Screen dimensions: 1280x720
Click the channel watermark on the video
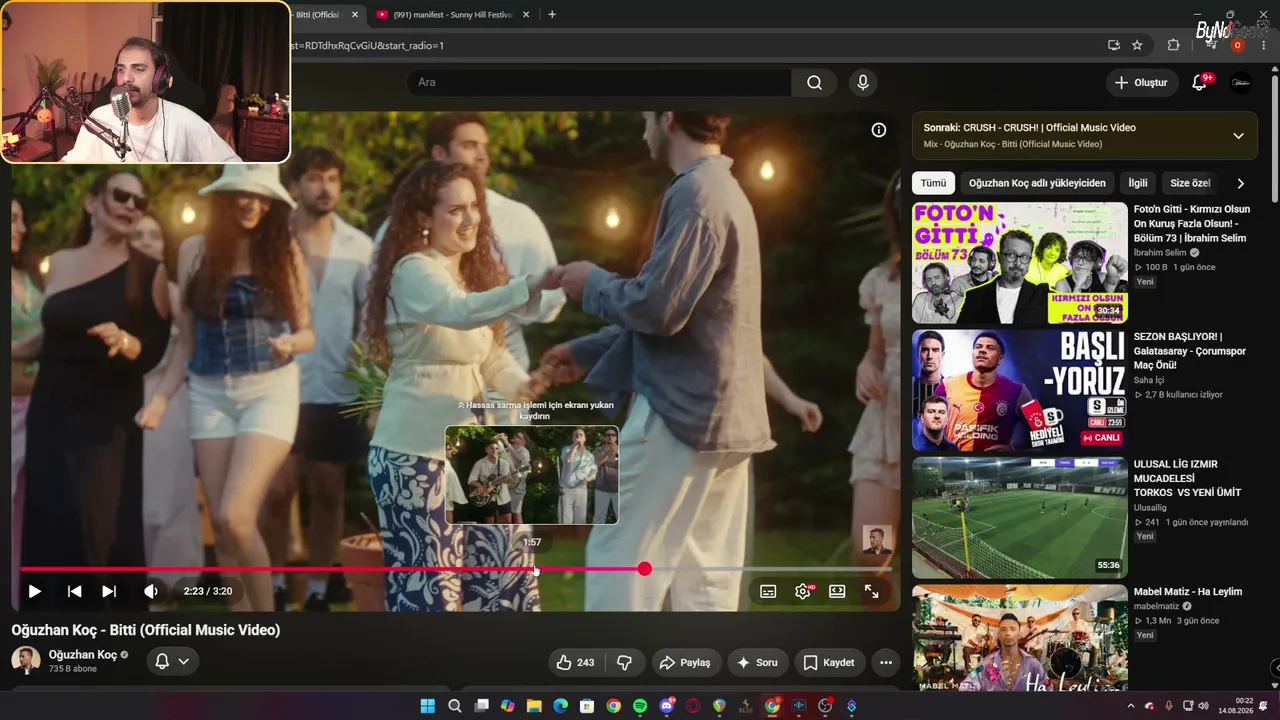(877, 540)
